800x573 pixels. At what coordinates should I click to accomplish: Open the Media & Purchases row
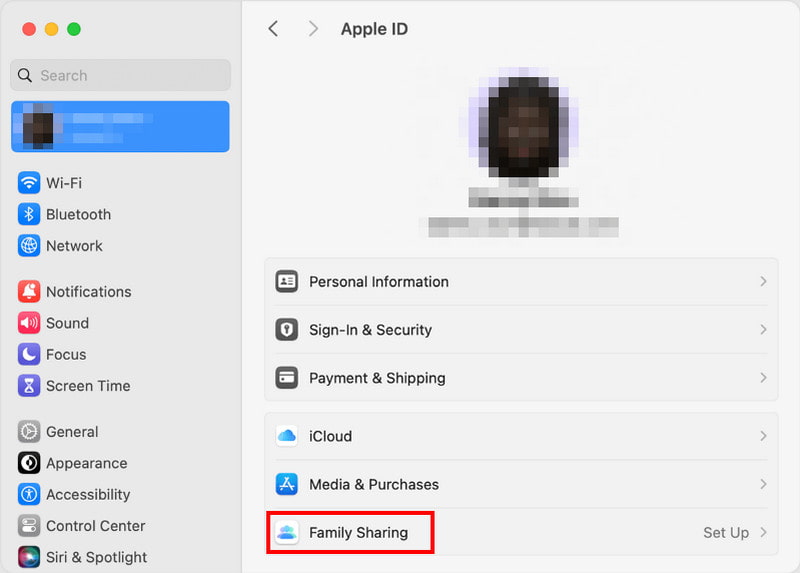tap(521, 484)
